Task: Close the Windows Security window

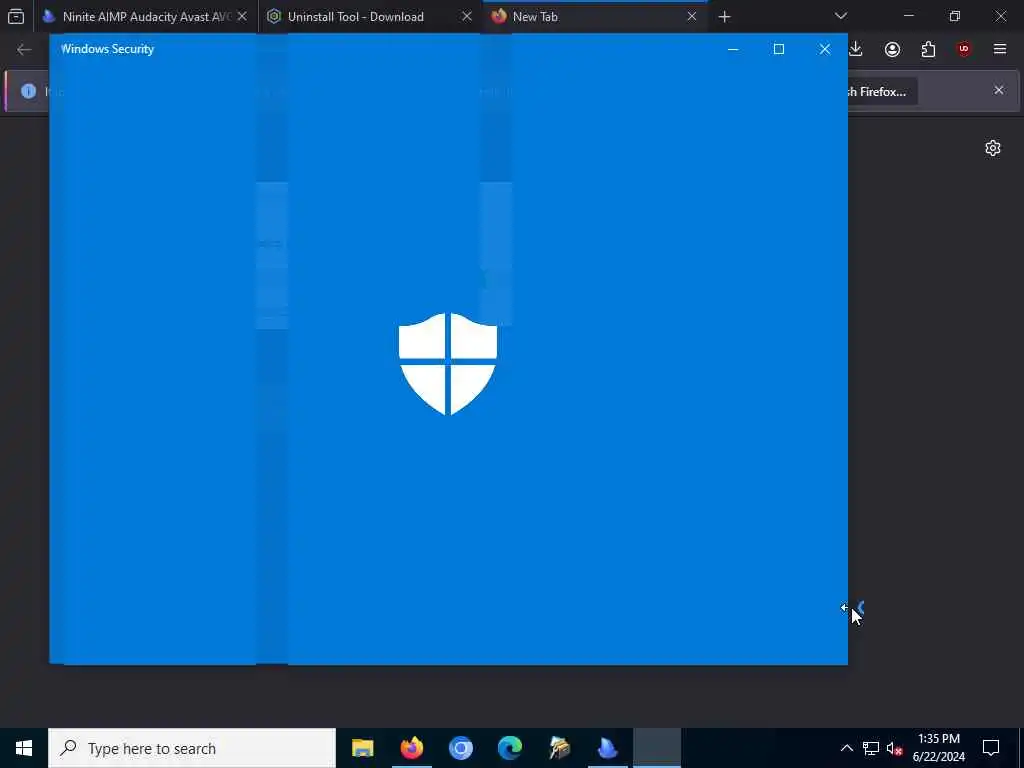Action: pyautogui.click(x=825, y=49)
